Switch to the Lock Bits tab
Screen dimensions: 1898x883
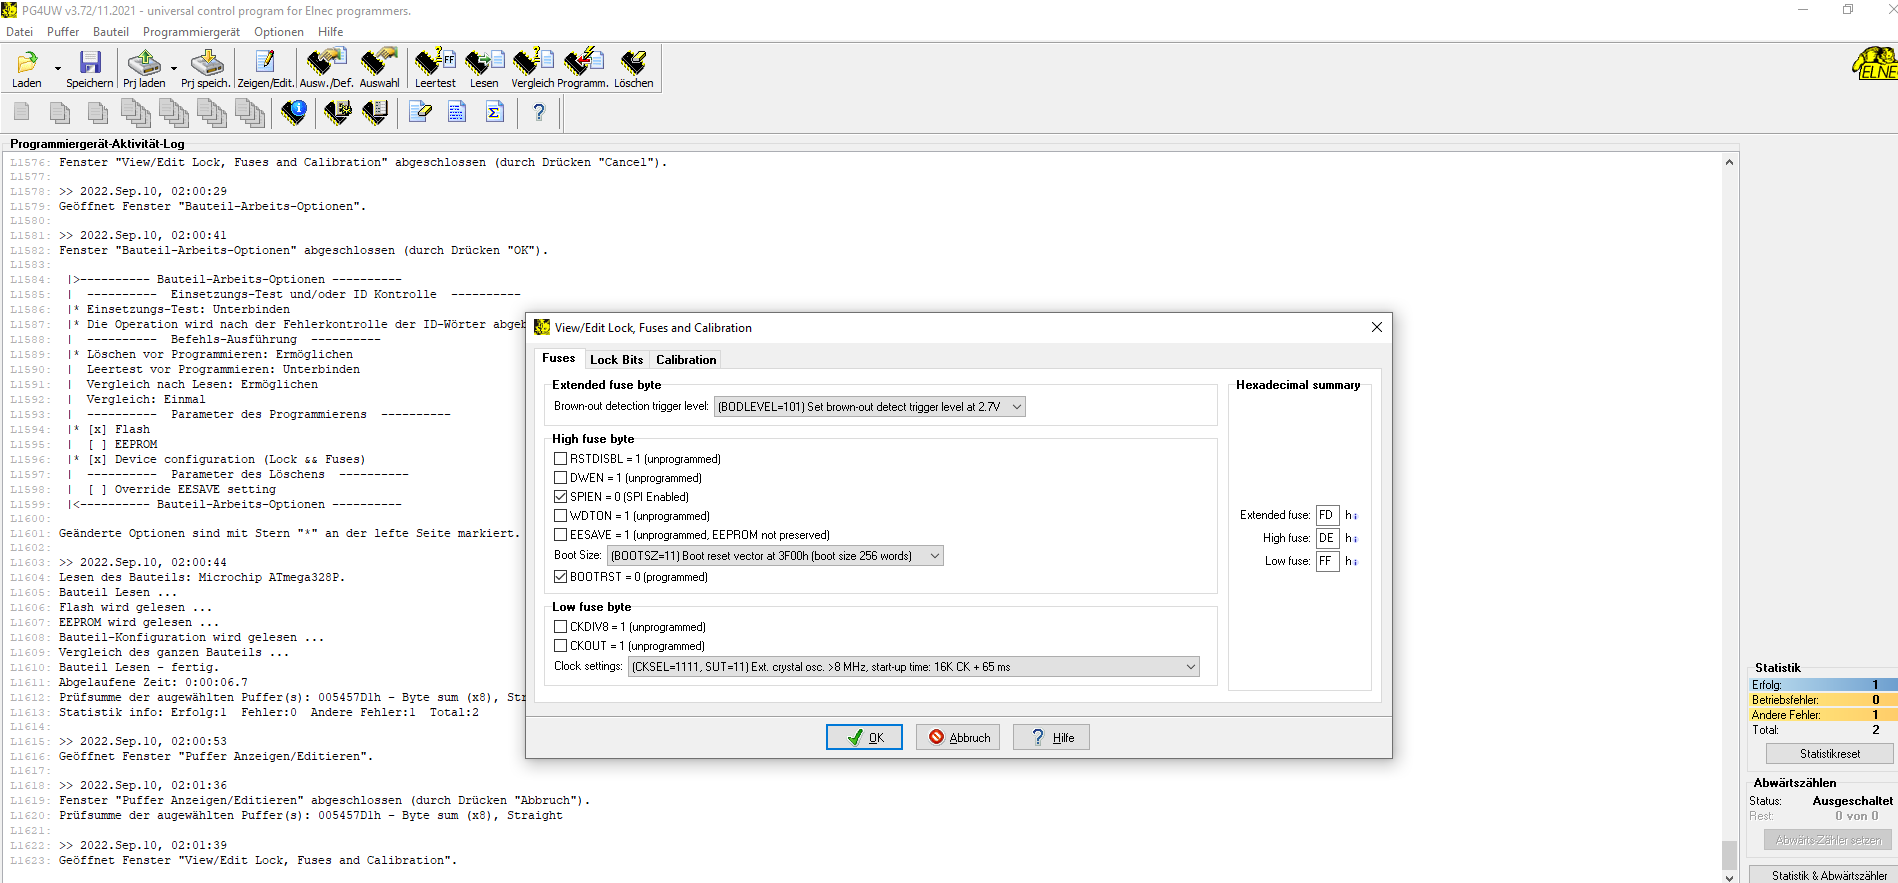(616, 360)
